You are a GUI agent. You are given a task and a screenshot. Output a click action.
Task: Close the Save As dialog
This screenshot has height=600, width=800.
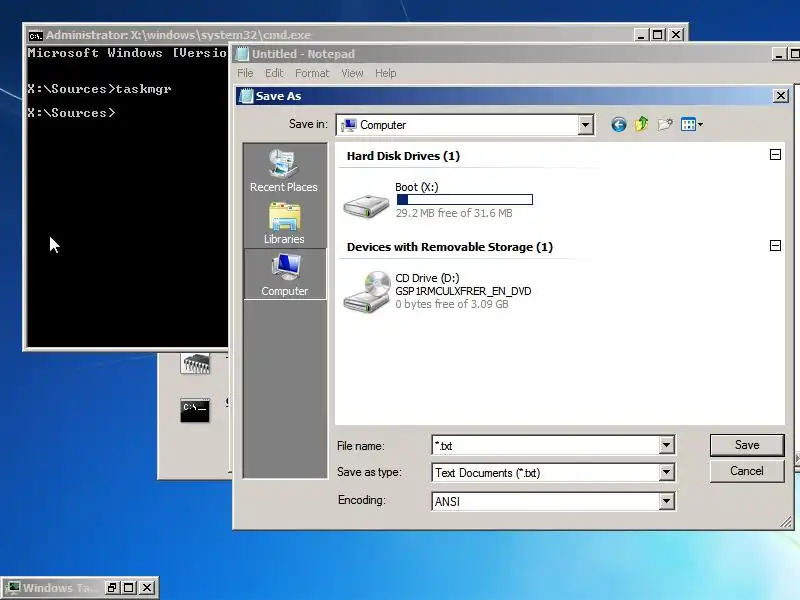pyautogui.click(x=781, y=96)
